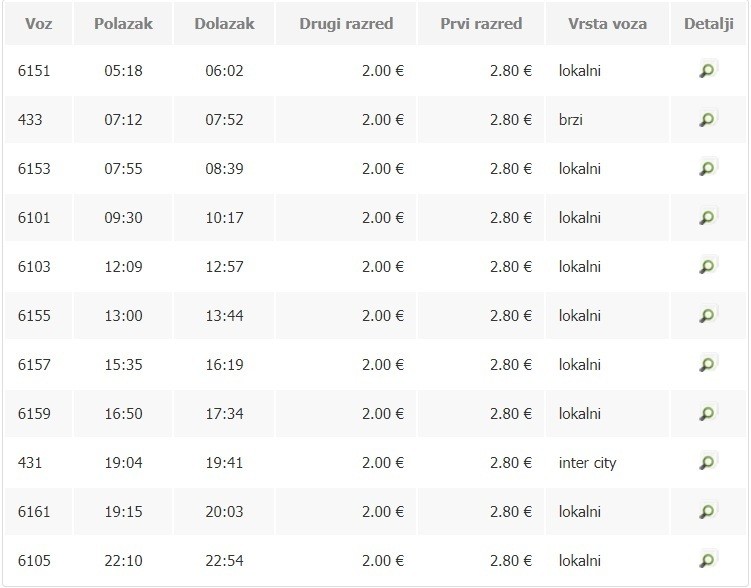Click magnifier icon for train 6103
The height and width of the screenshot is (588, 751).
tap(707, 267)
